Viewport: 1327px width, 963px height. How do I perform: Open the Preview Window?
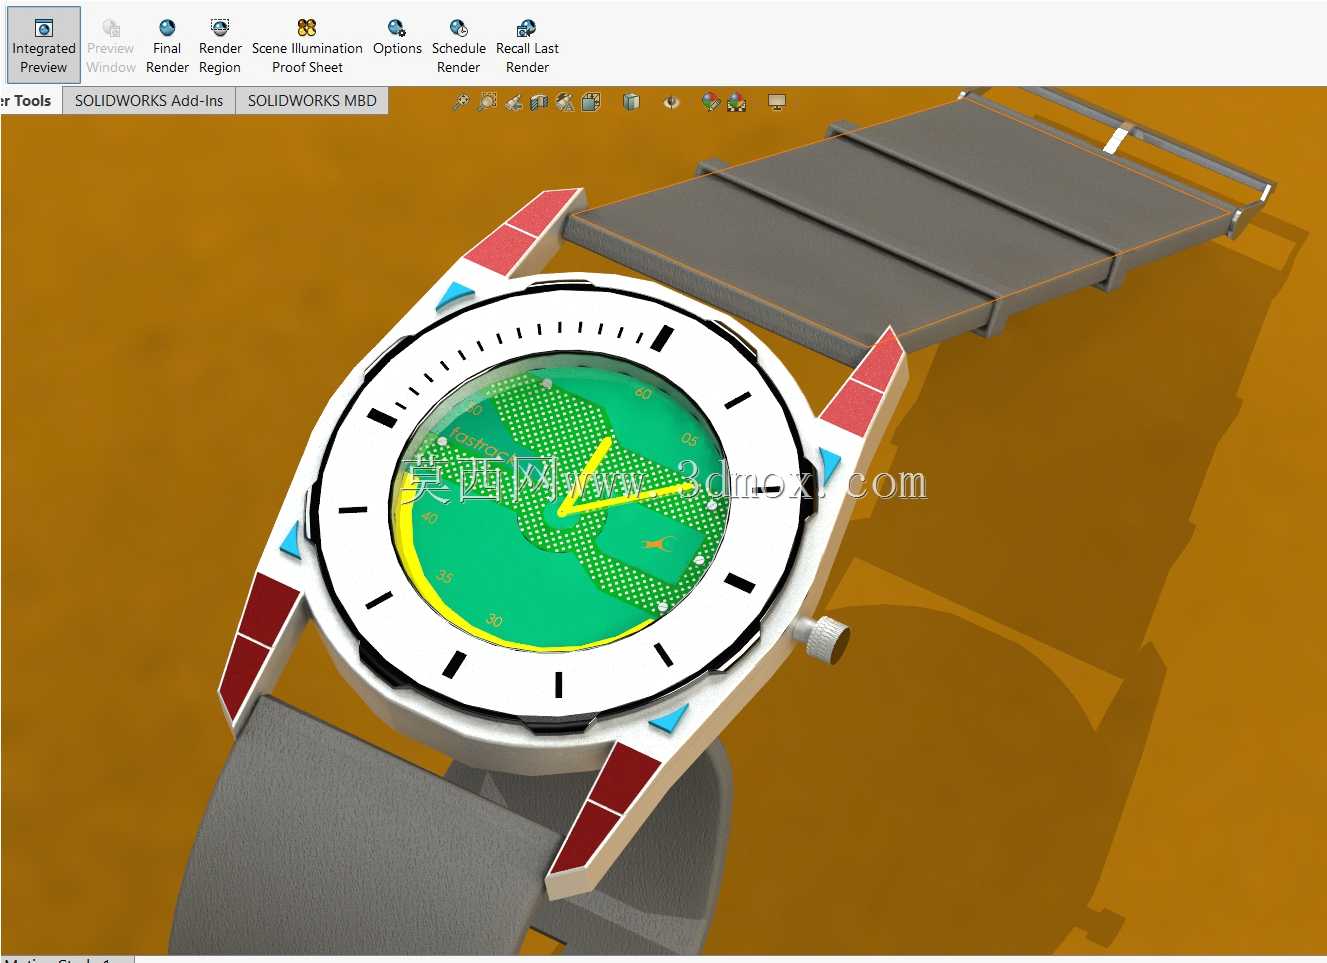(110, 46)
